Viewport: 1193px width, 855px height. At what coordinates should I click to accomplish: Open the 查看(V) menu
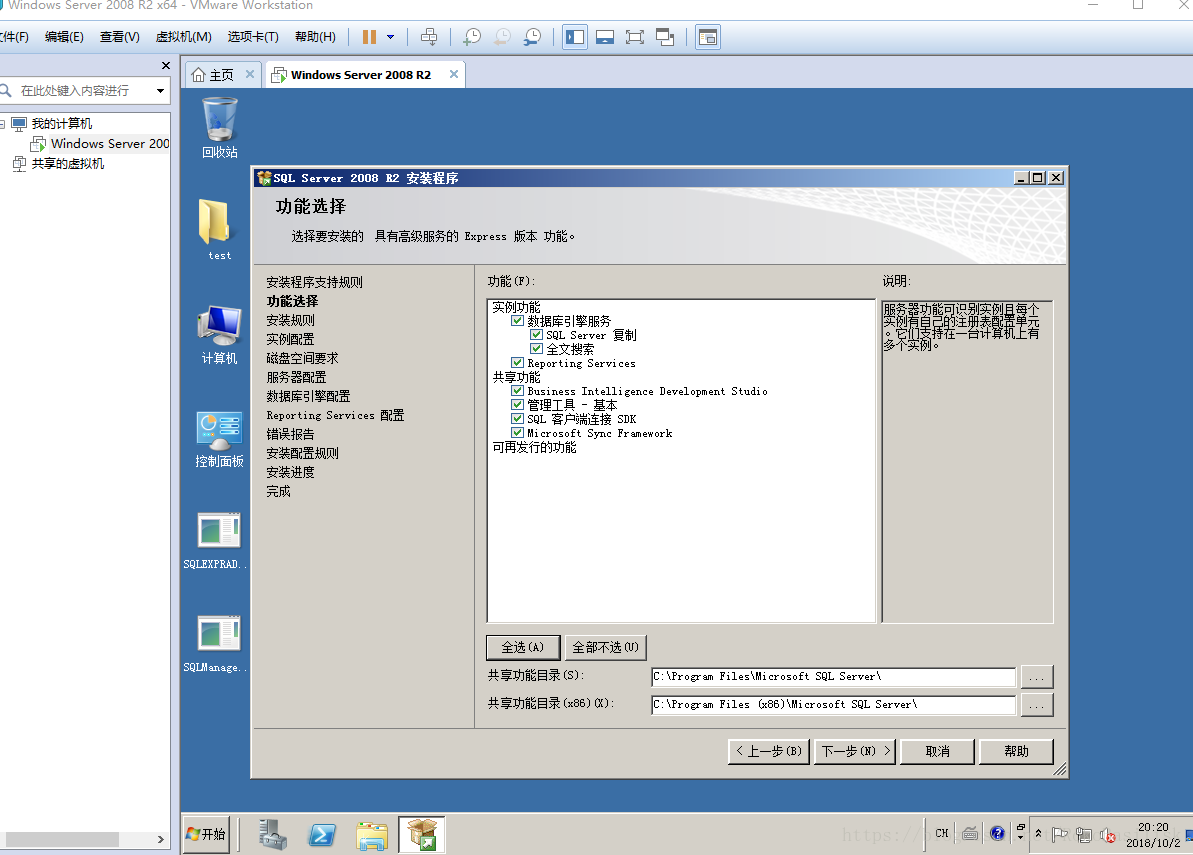point(119,37)
